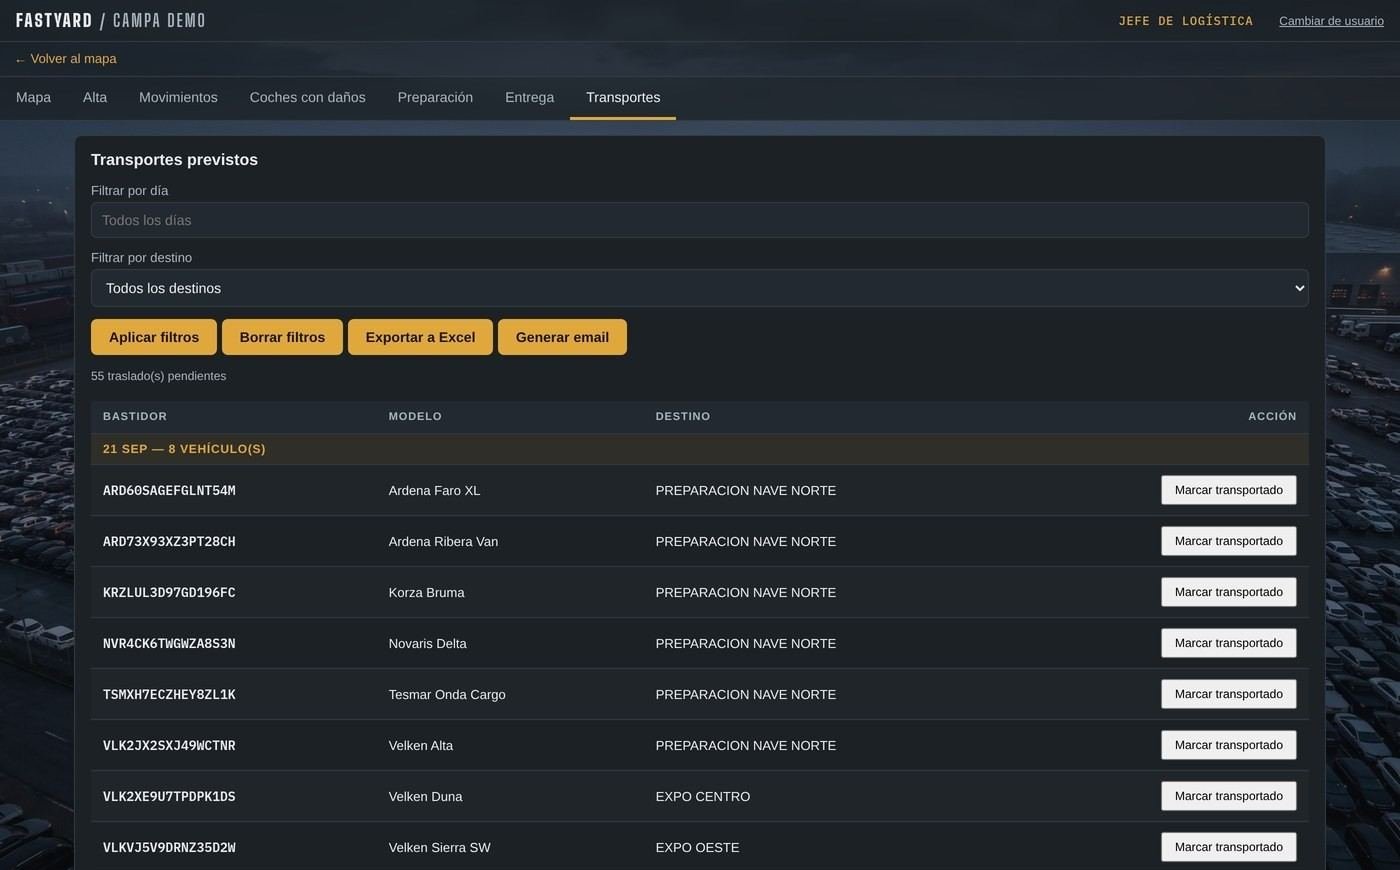Select the Preparación tab
The image size is (1400, 870).
pos(435,98)
